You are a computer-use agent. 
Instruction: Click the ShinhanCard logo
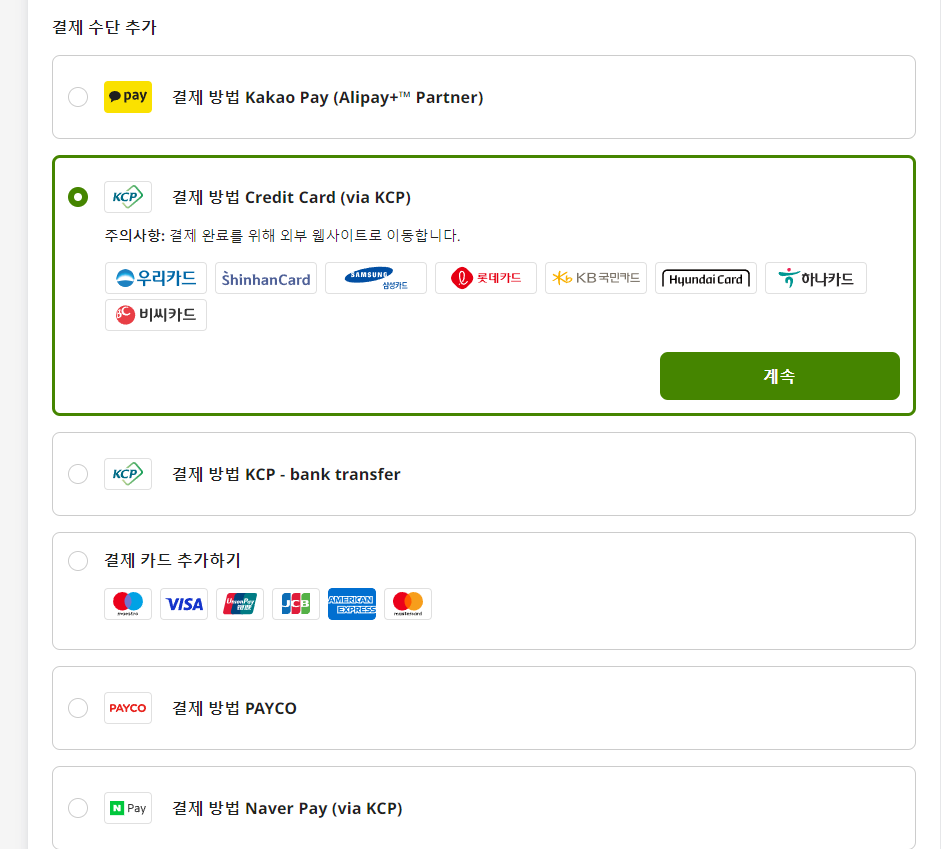pyautogui.click(x=266, y=278)
